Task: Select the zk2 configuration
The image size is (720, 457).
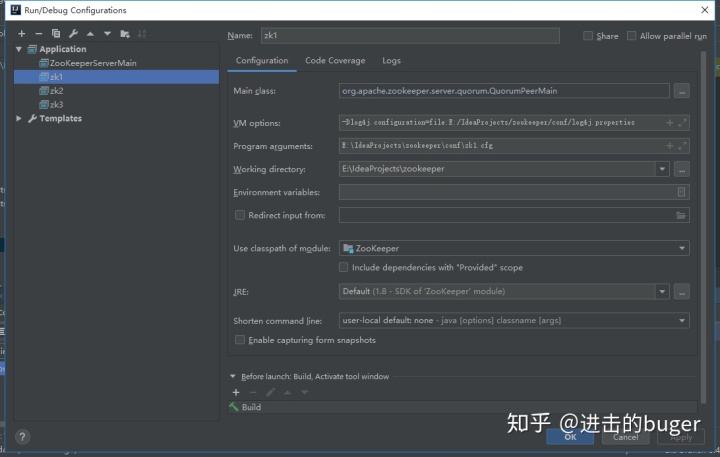Action: point(51,90)
